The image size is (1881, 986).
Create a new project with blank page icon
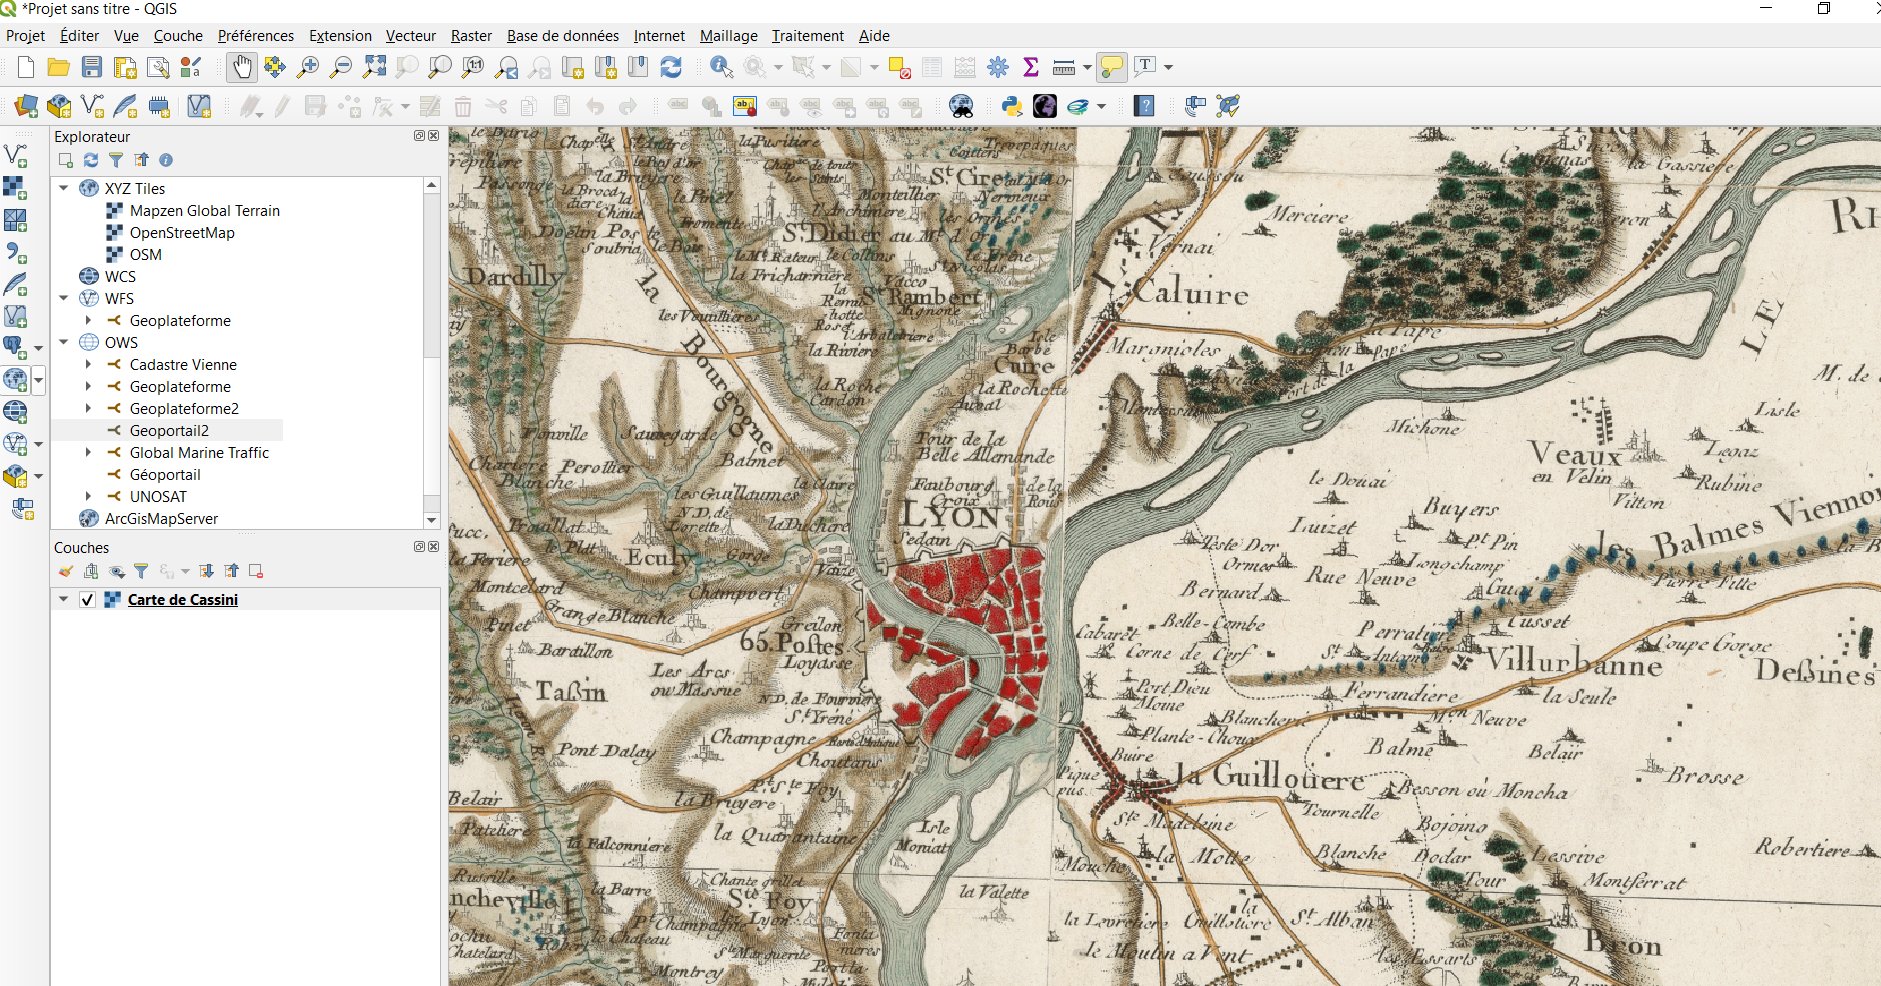[x=26, y=67]
